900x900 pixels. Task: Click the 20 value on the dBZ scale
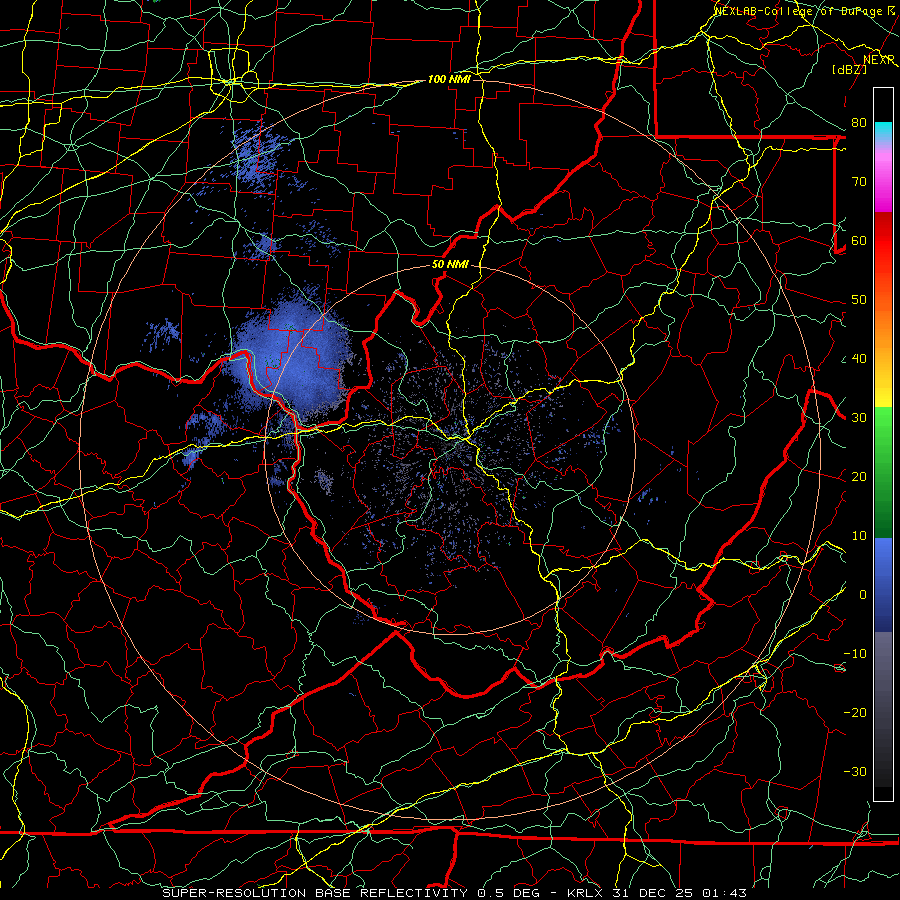(859, 476)
